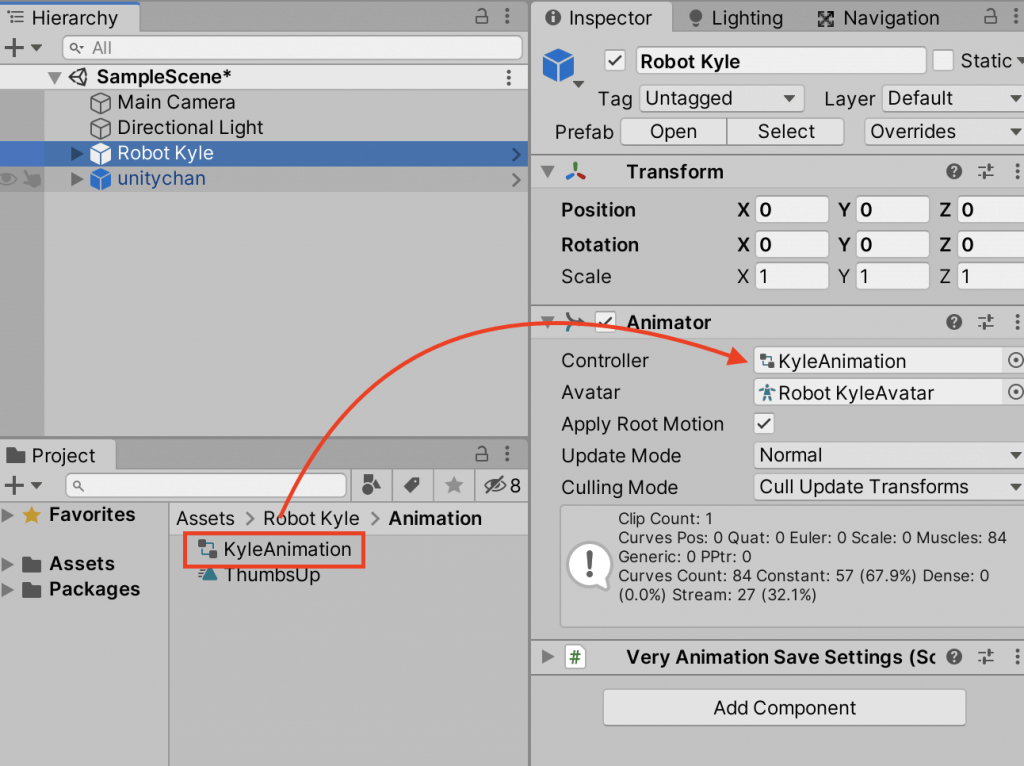Search by label tag icon
Image resolution: width=1024 pixels, height=766 pixels.
click(412, 485)
